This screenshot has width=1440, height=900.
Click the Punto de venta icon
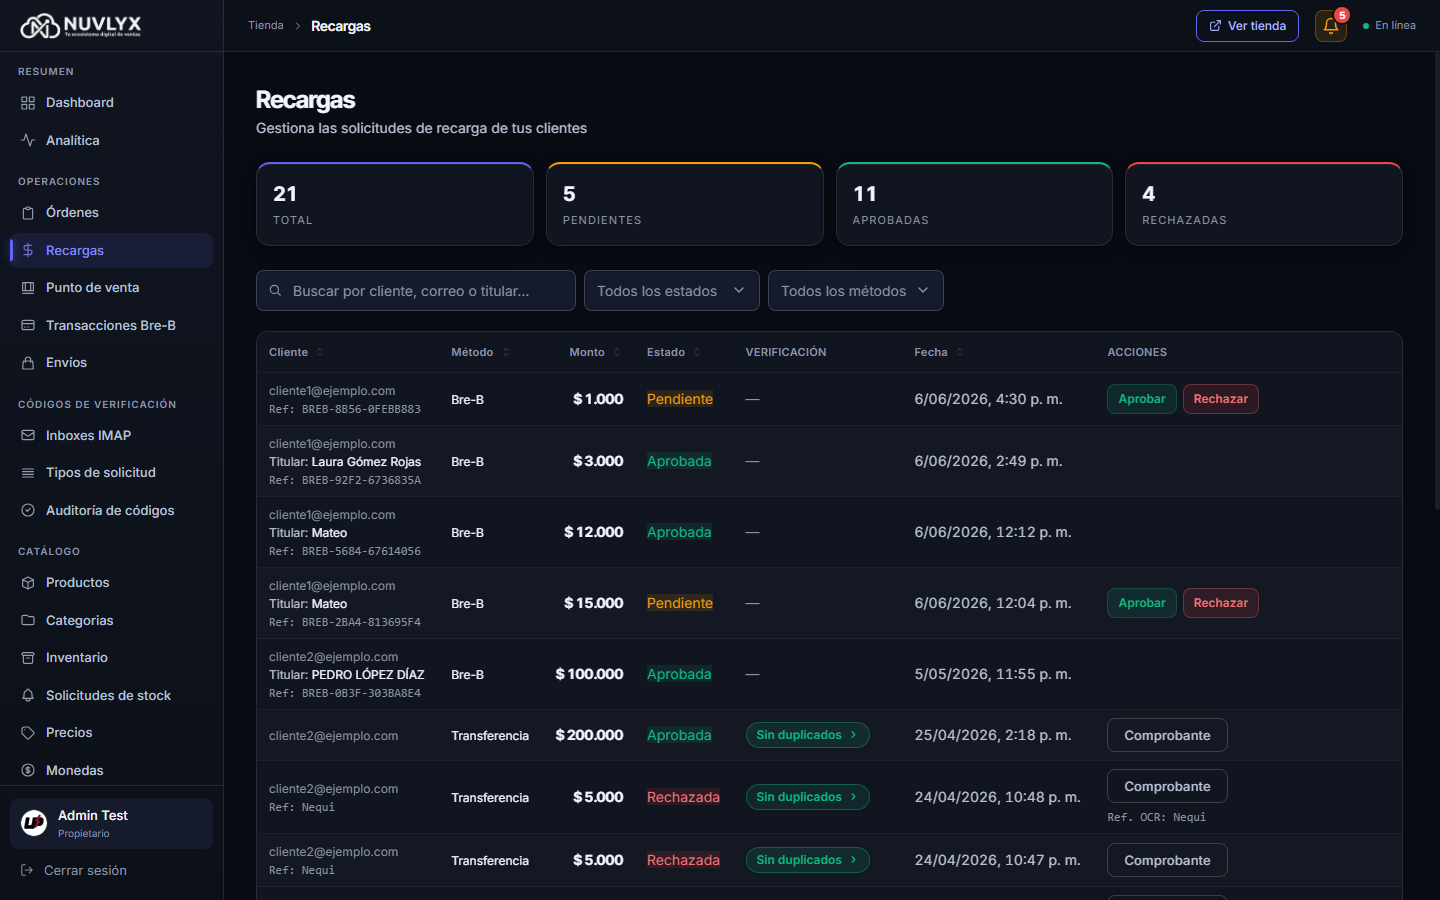coord(28,288)
